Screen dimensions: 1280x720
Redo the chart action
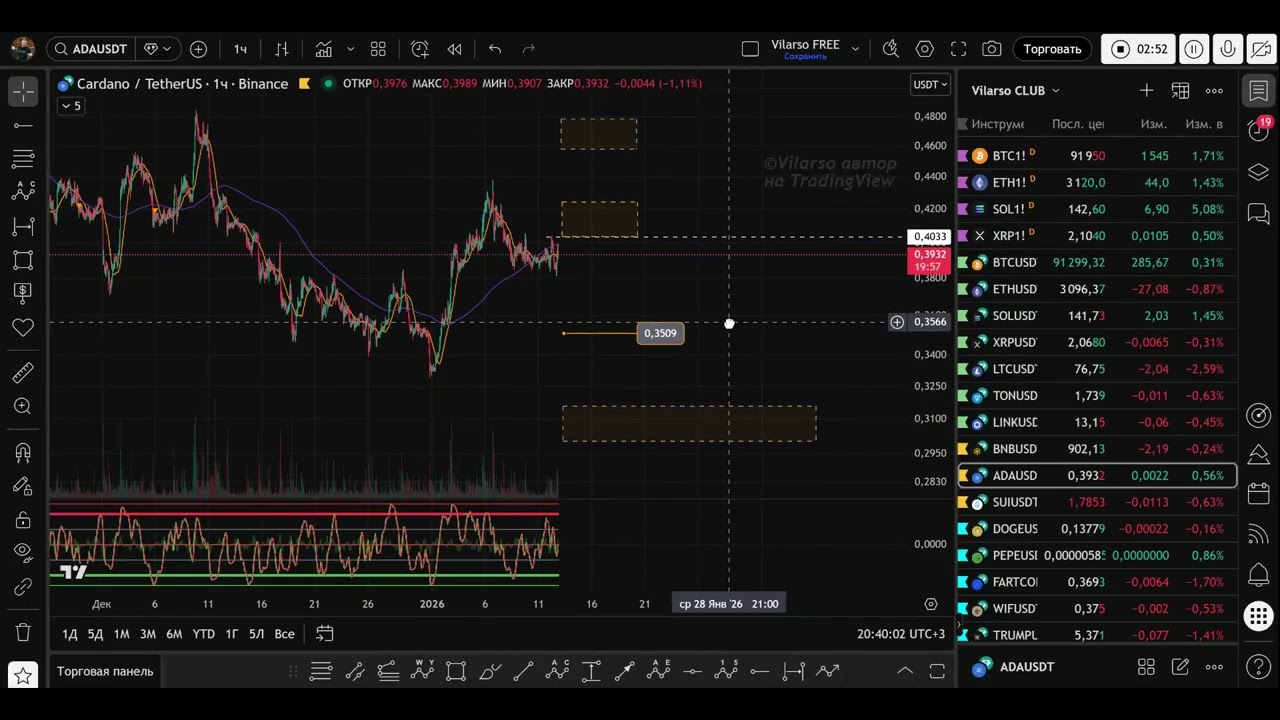tap(529, 49)
